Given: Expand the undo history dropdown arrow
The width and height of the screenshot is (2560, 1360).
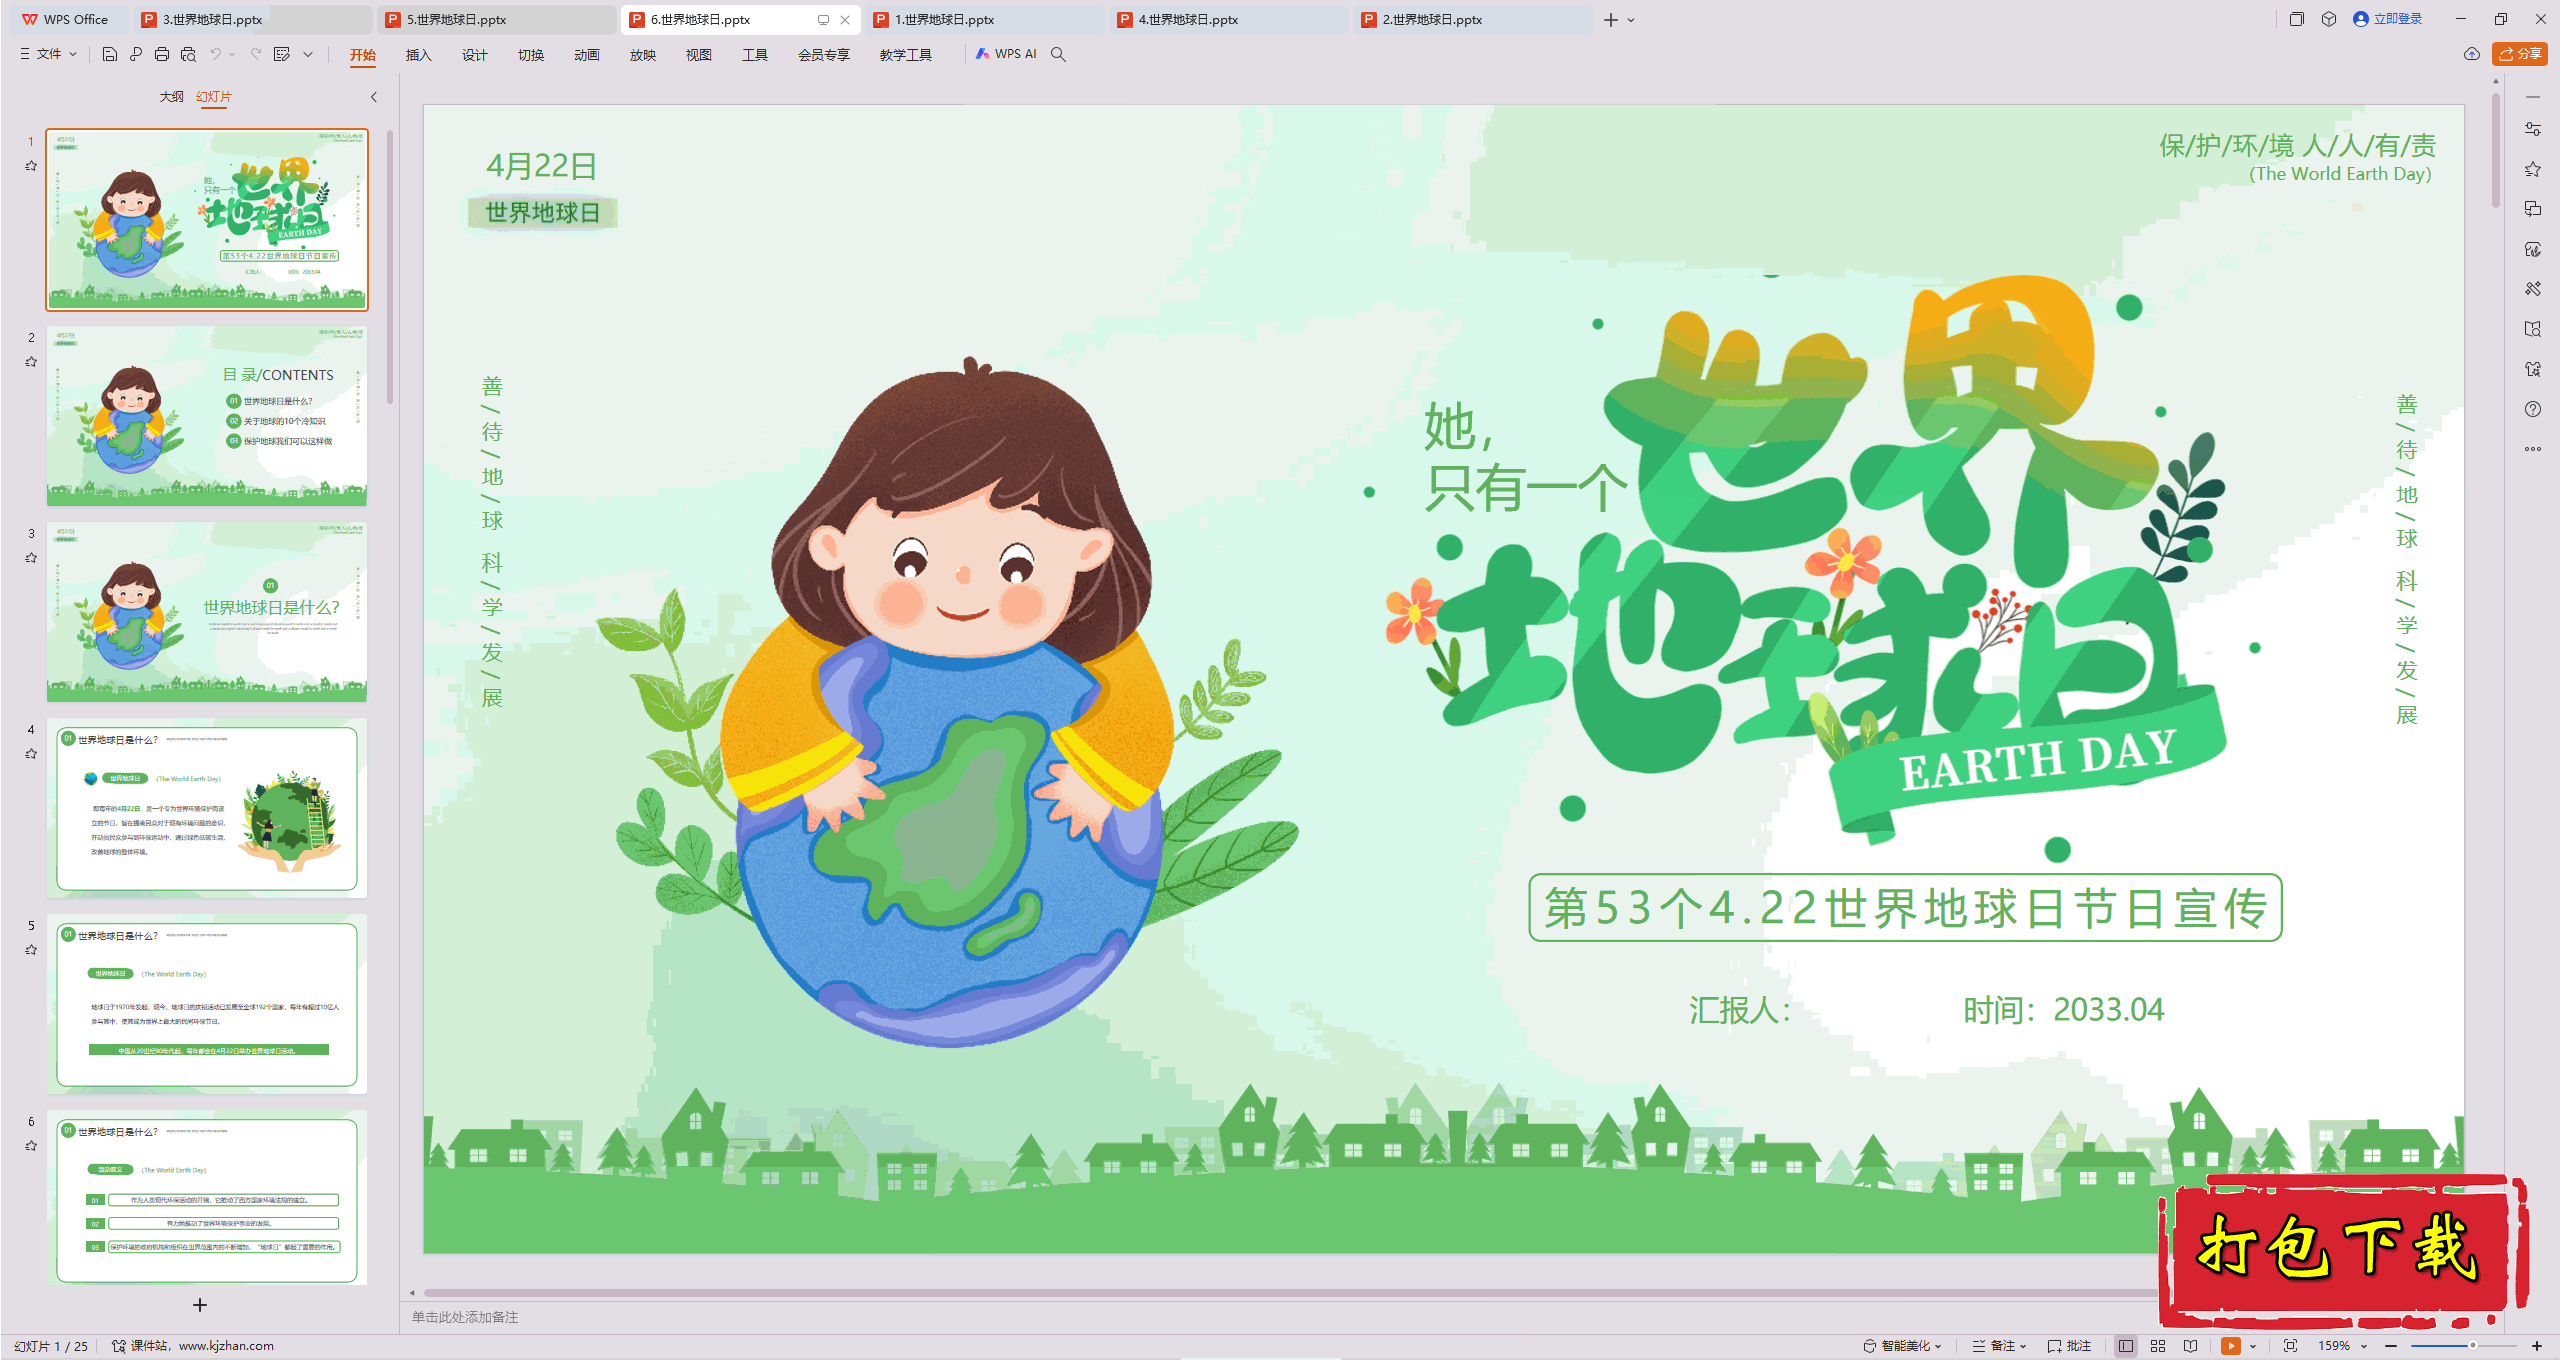Looking at the screenshot, I should (232, 54).
